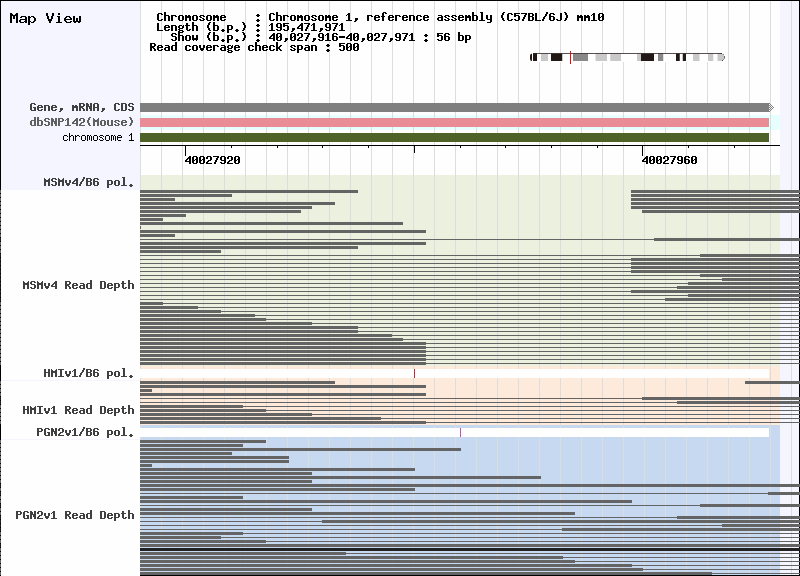Click the "chromosome 1" track label
The height and width of the screenshot is (576, 800).
coord(98,137)
